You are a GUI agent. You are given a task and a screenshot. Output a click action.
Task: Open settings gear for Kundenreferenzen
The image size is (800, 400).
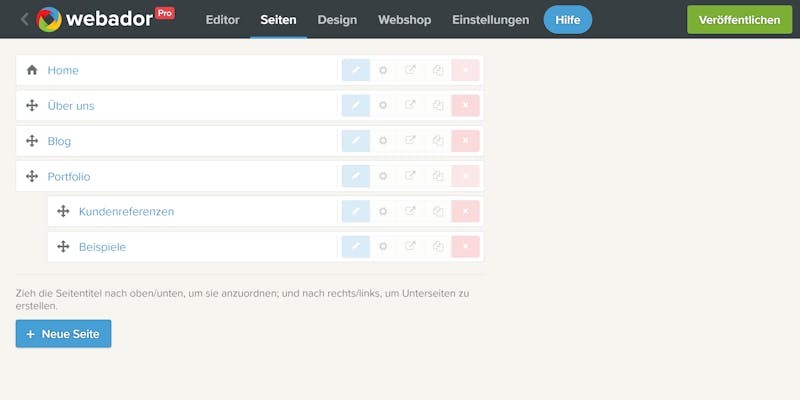[383, 211]
